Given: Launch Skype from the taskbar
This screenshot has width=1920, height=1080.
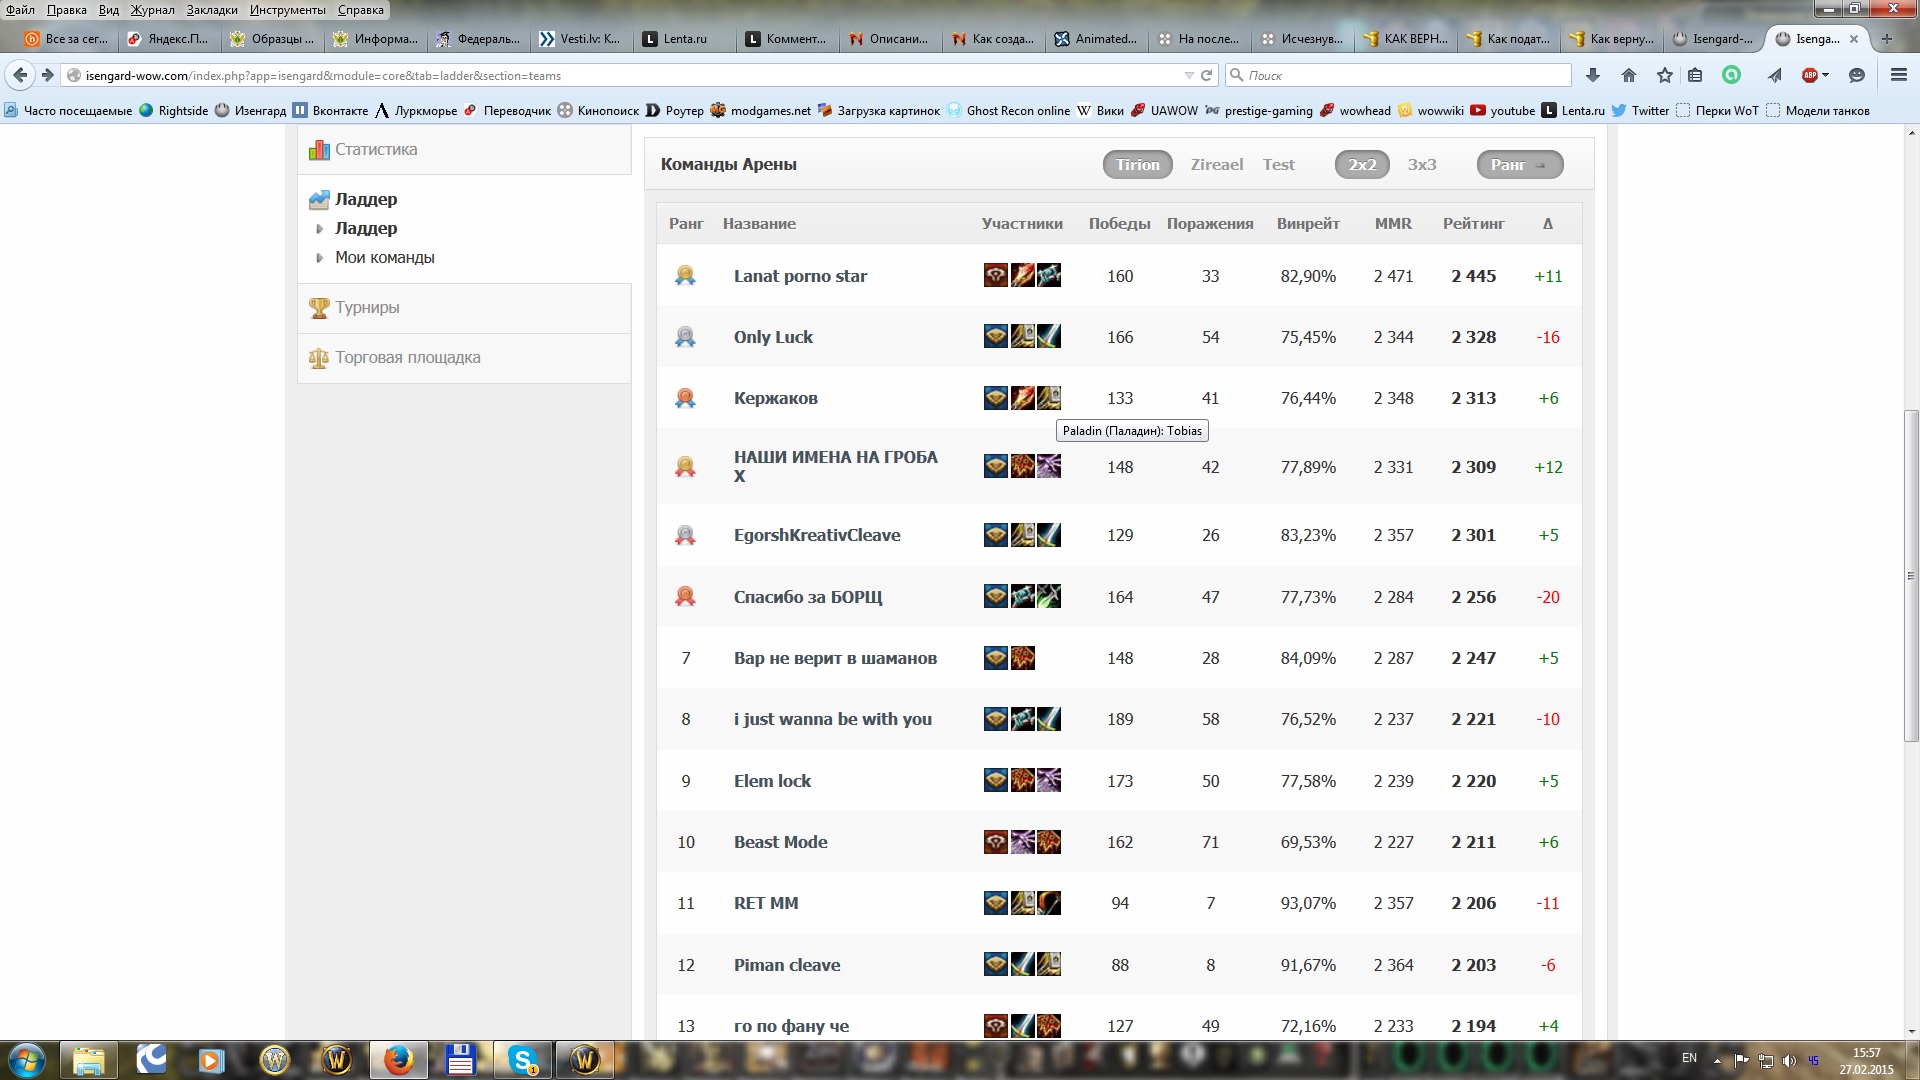Looking at the screenshot, I should click(523, 1059).
